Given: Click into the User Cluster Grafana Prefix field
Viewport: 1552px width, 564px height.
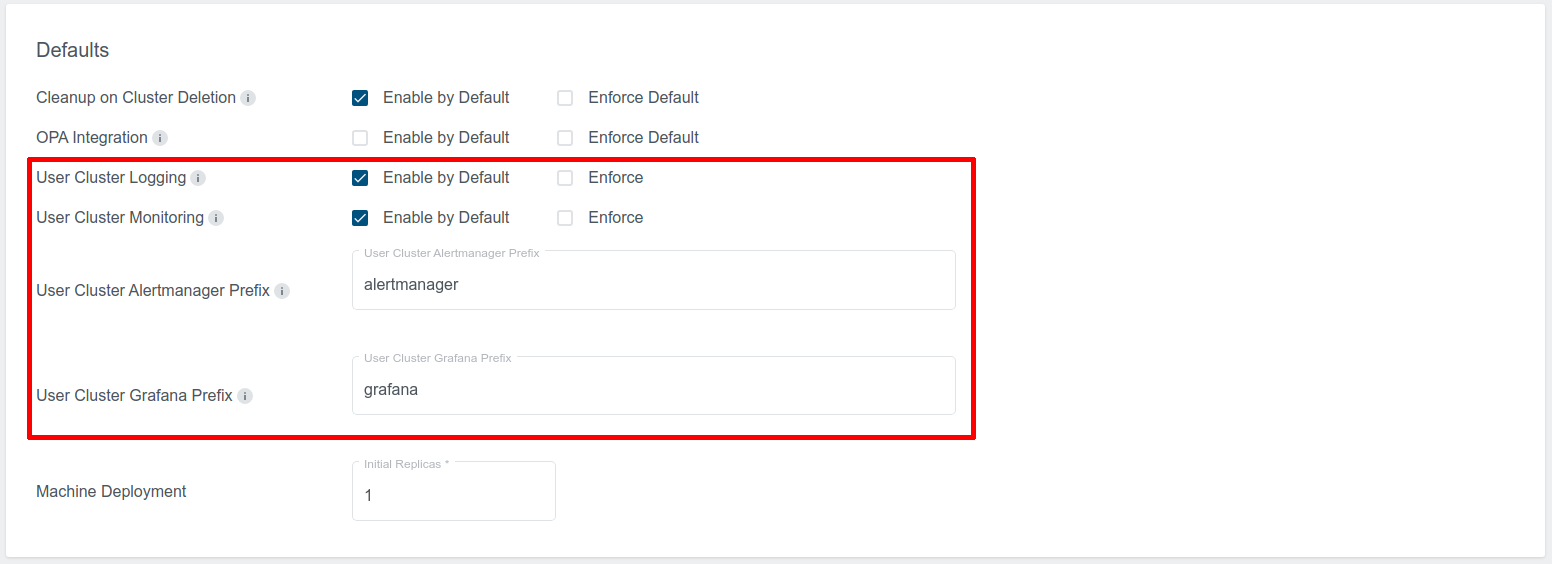Looking at the screenshot, I should [x=653, y=390].
